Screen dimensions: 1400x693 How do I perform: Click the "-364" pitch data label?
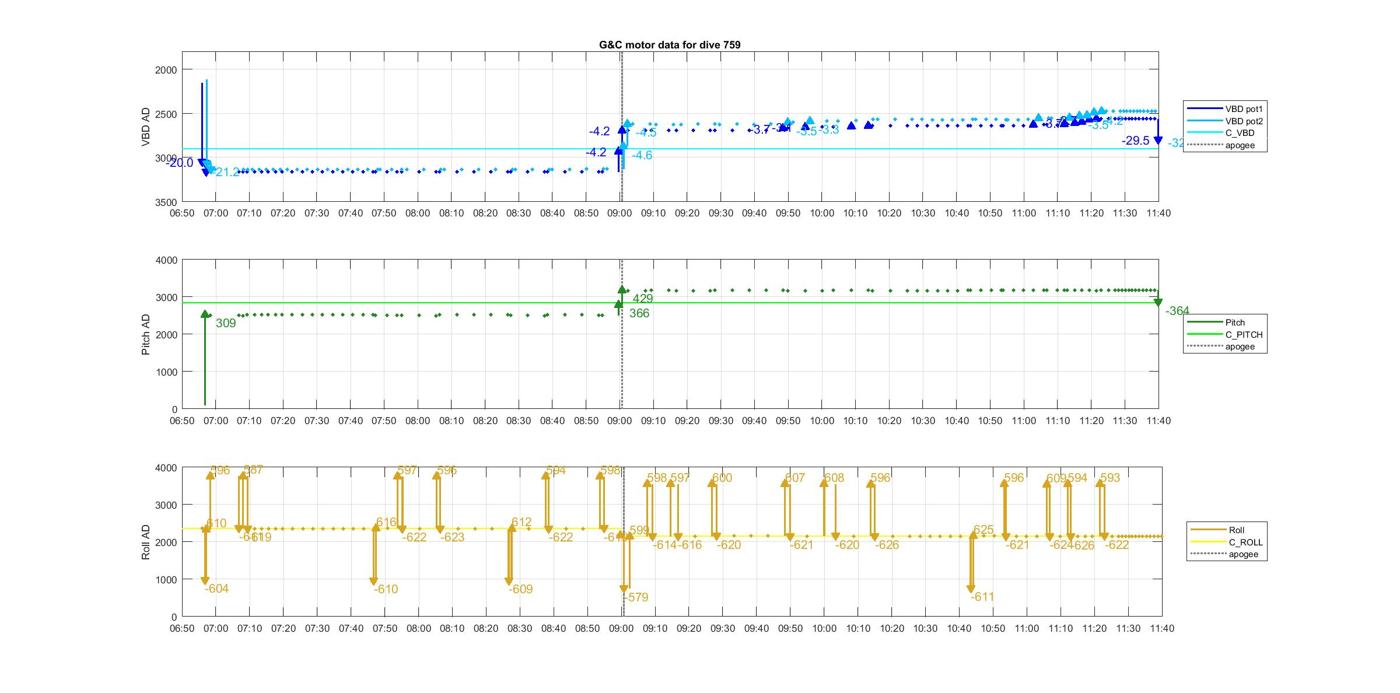[x=1177, y=312]
